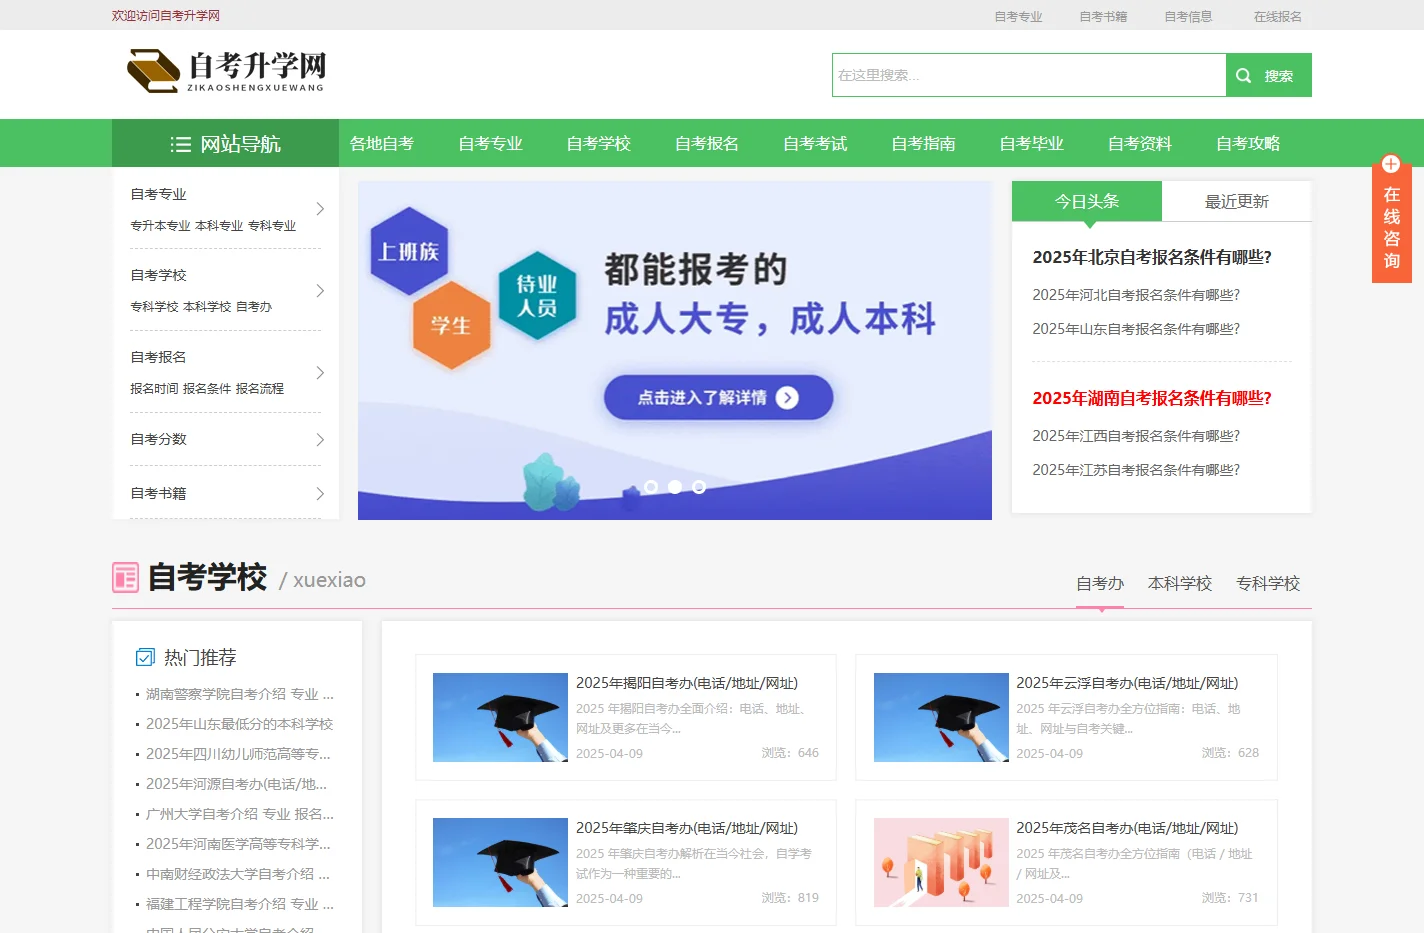Viewport: 1424px width, 933px height.
Task: Click the 自考学校 section heading icon
Action: [x=125, y=577]
